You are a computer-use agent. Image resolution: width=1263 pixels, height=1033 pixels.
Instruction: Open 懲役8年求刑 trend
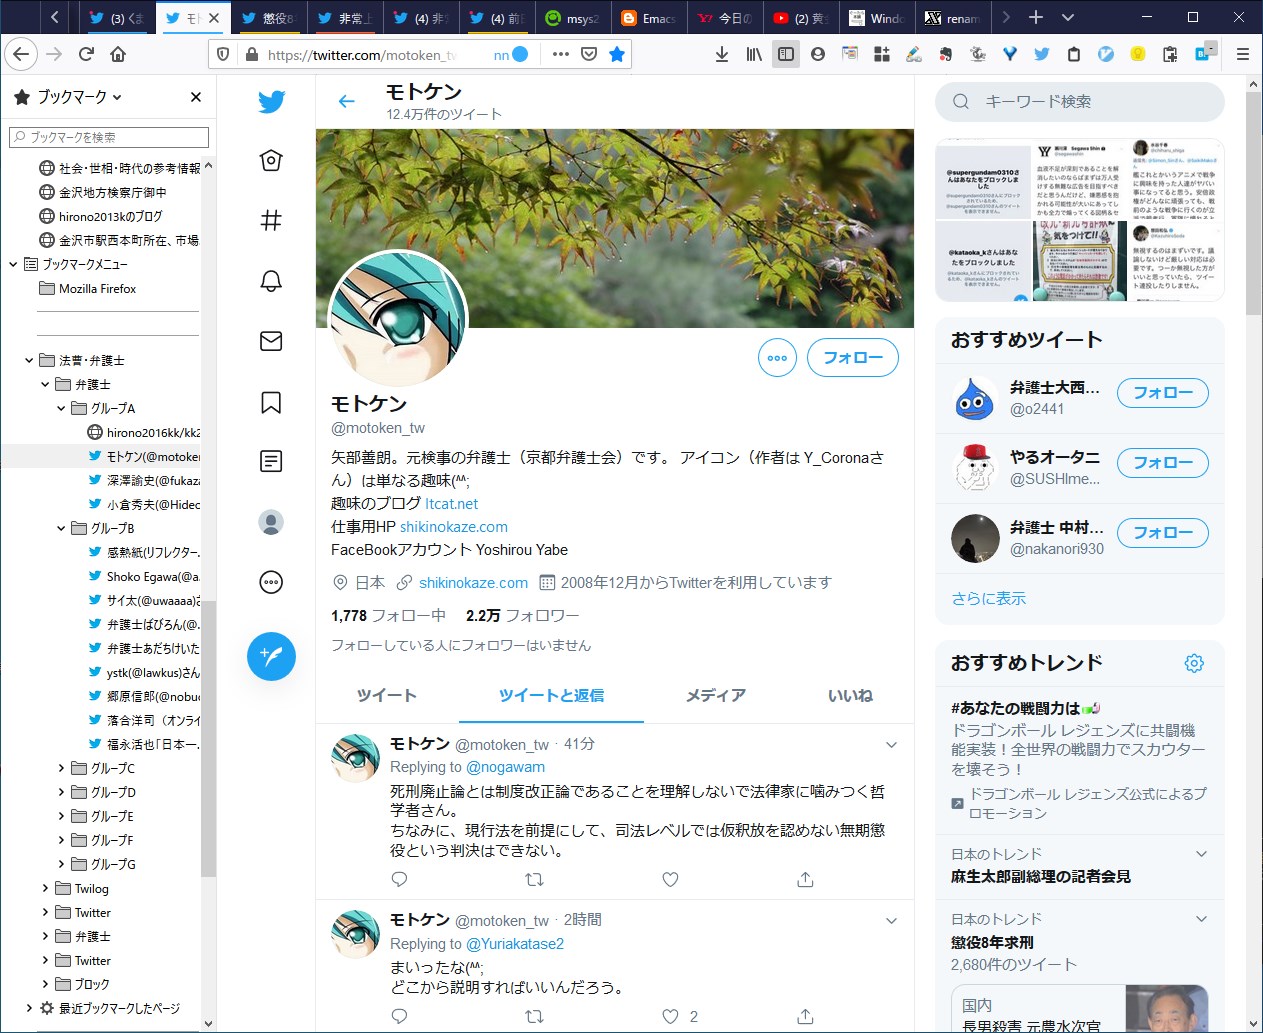coord(992,942)
